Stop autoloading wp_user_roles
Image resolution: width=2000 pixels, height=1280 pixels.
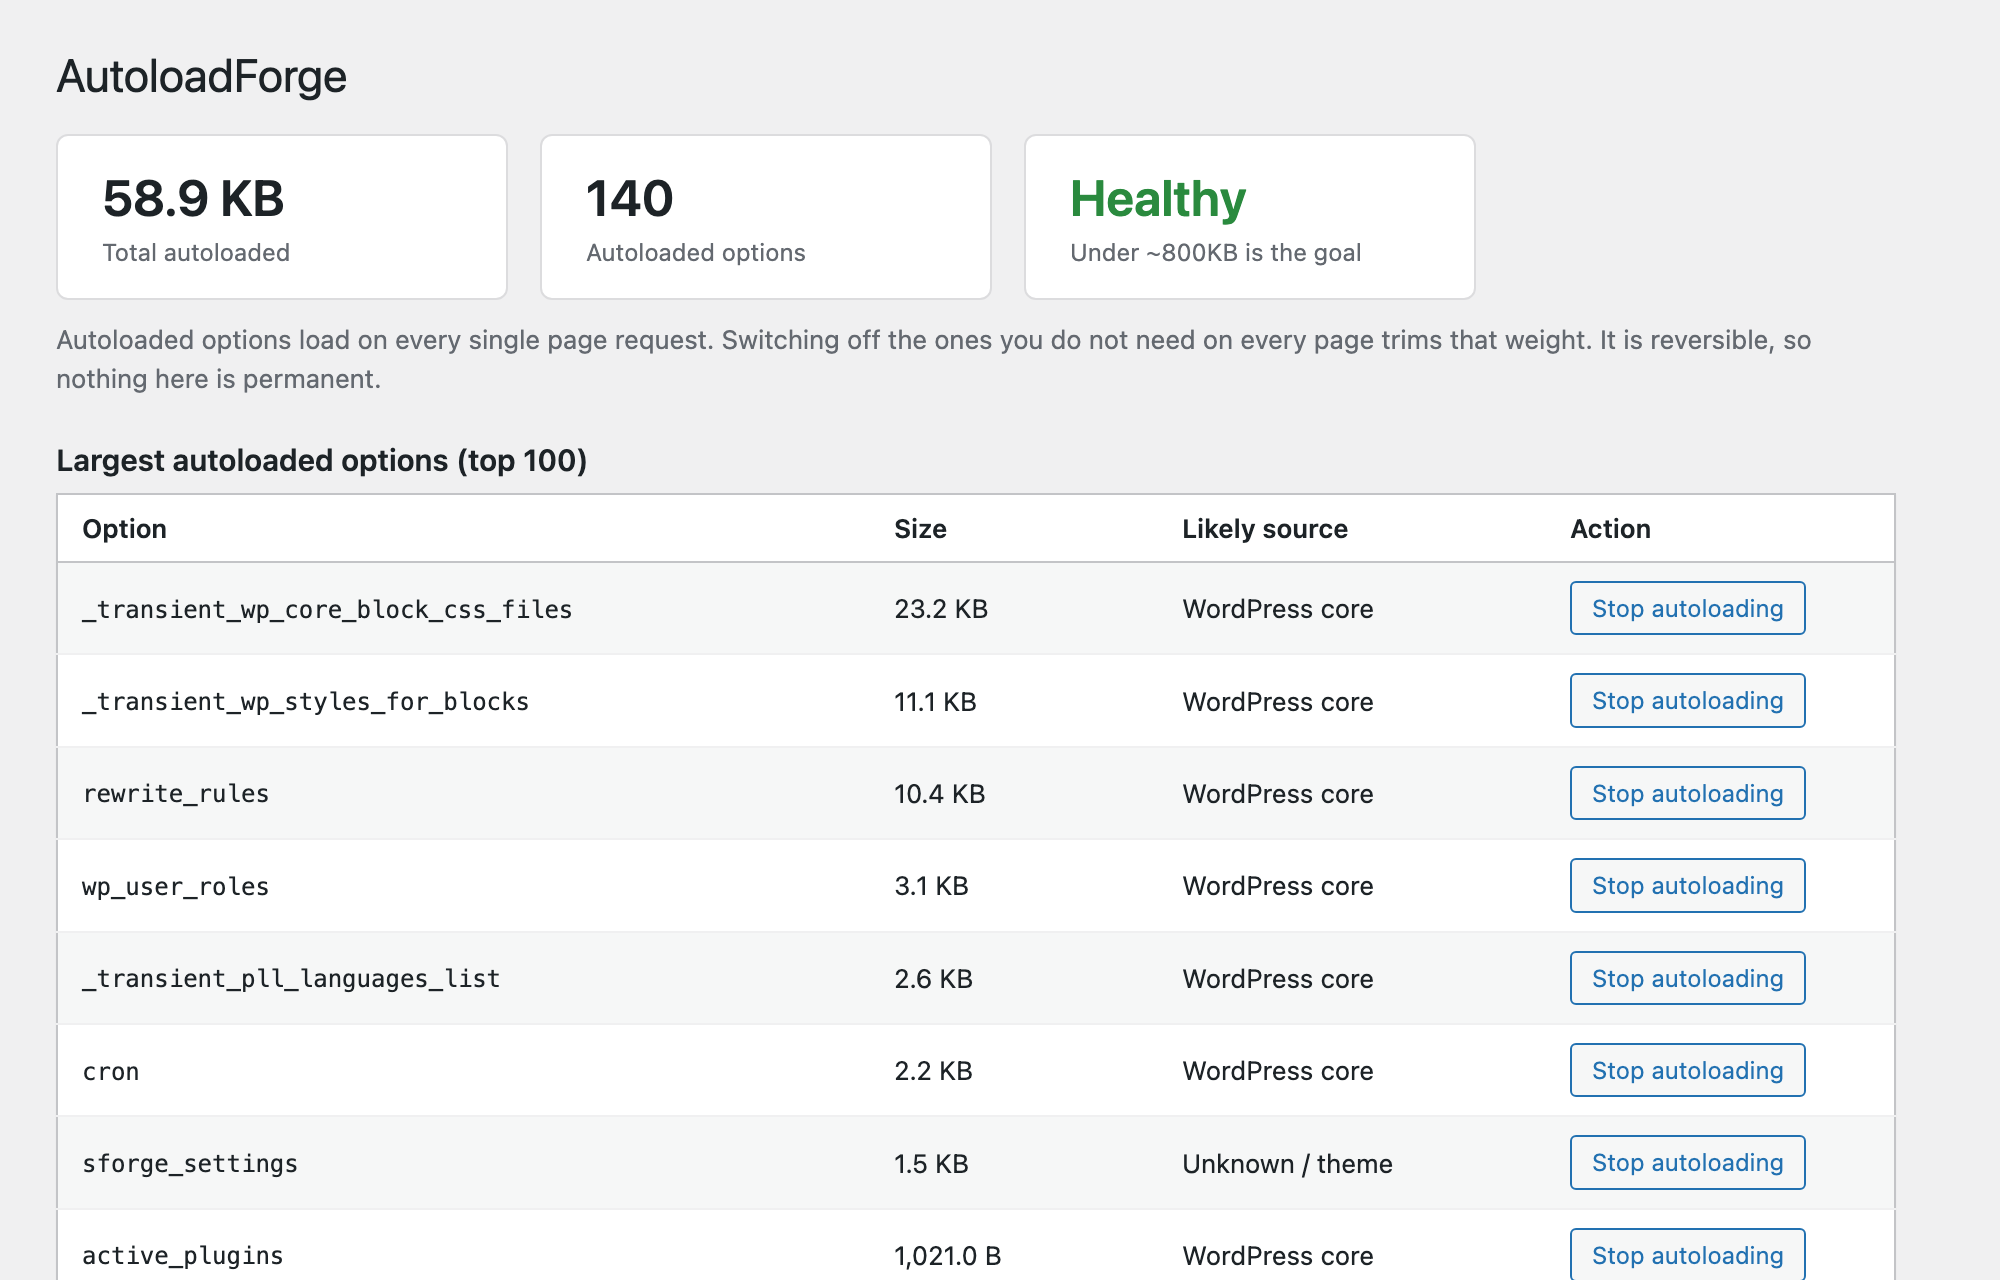[1687, 885]
